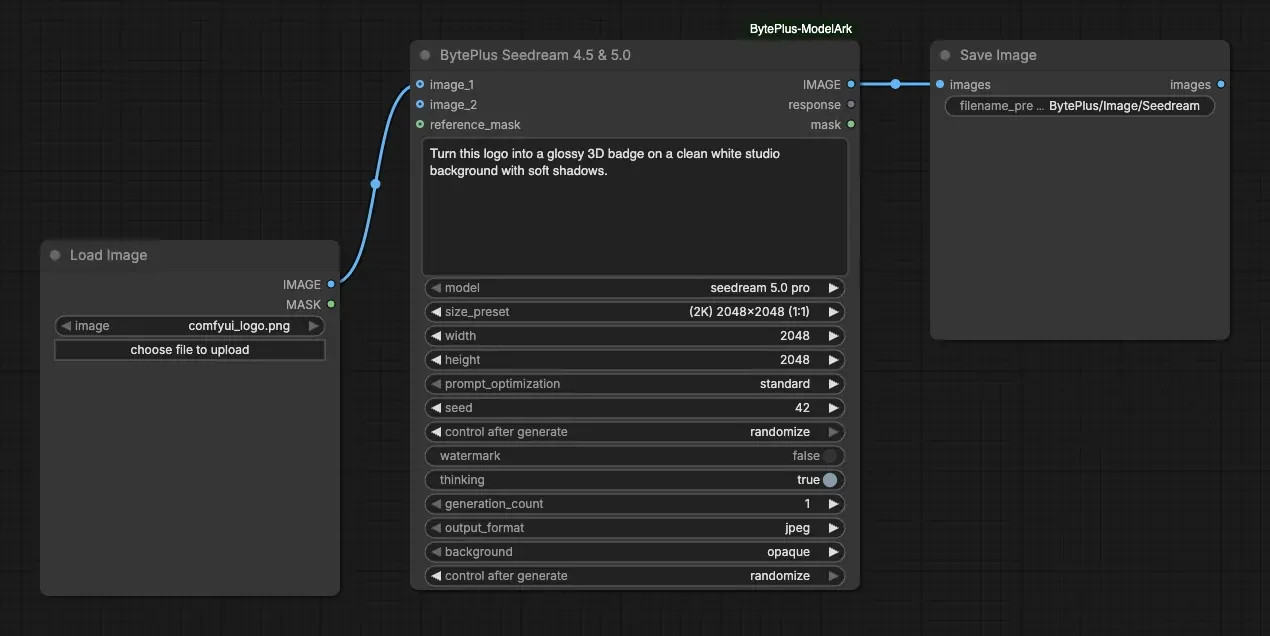Decrease width with left arrow
This screenshot has height=636, width=1270.
pyautogui.click(x=436, y=336)
